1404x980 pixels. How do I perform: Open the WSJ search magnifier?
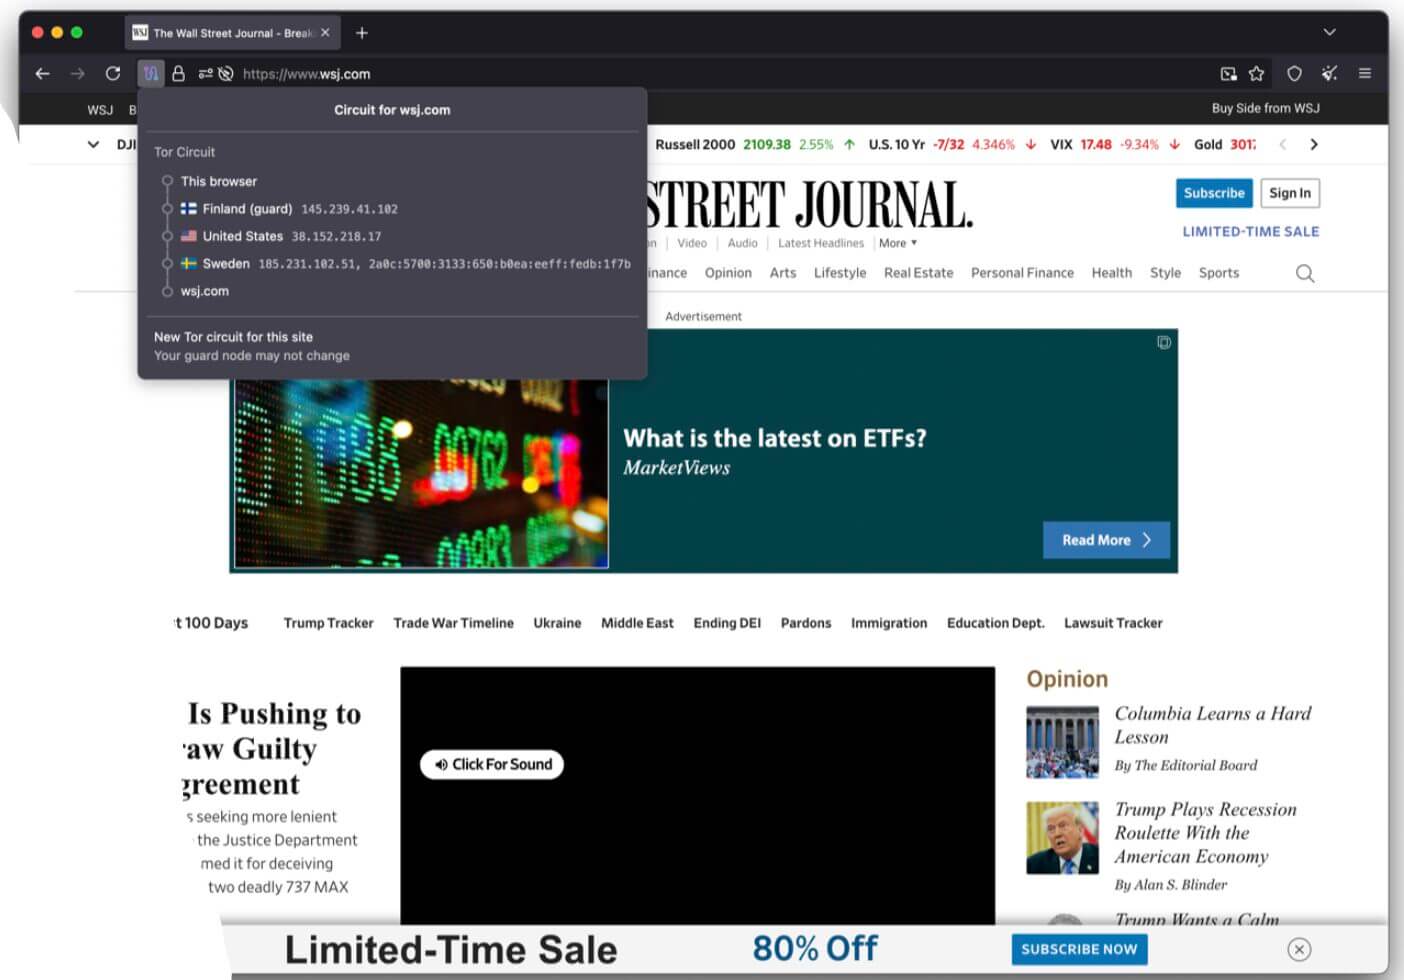[x=1305, y=273]
